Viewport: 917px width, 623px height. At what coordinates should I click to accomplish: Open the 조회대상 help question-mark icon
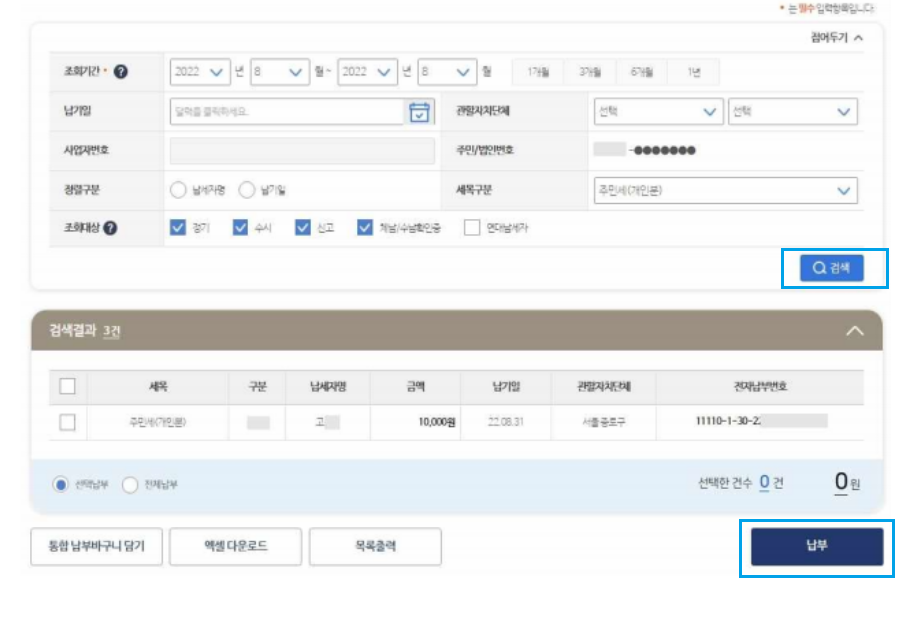pyautogui.click(x=110, y=228)
